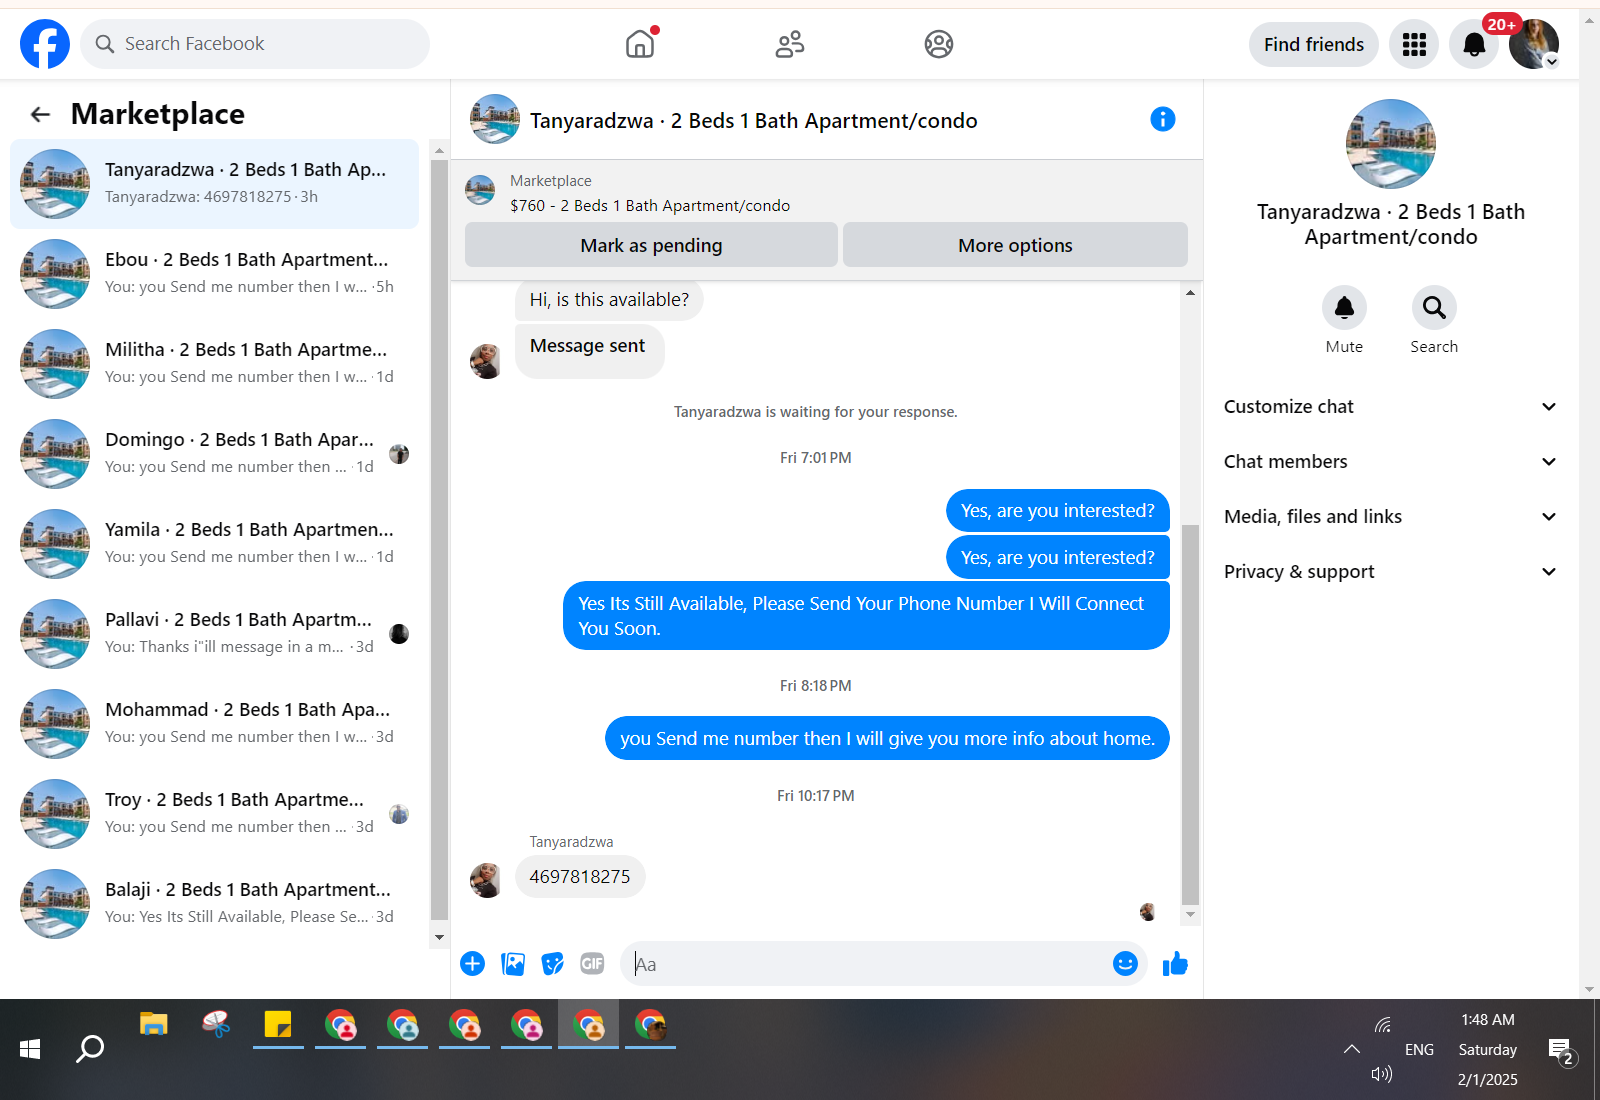This screenshot has height=1100, width=1600.
Task: Click the 'Hi, is this available?' message
Action: (x=609, y=300)
